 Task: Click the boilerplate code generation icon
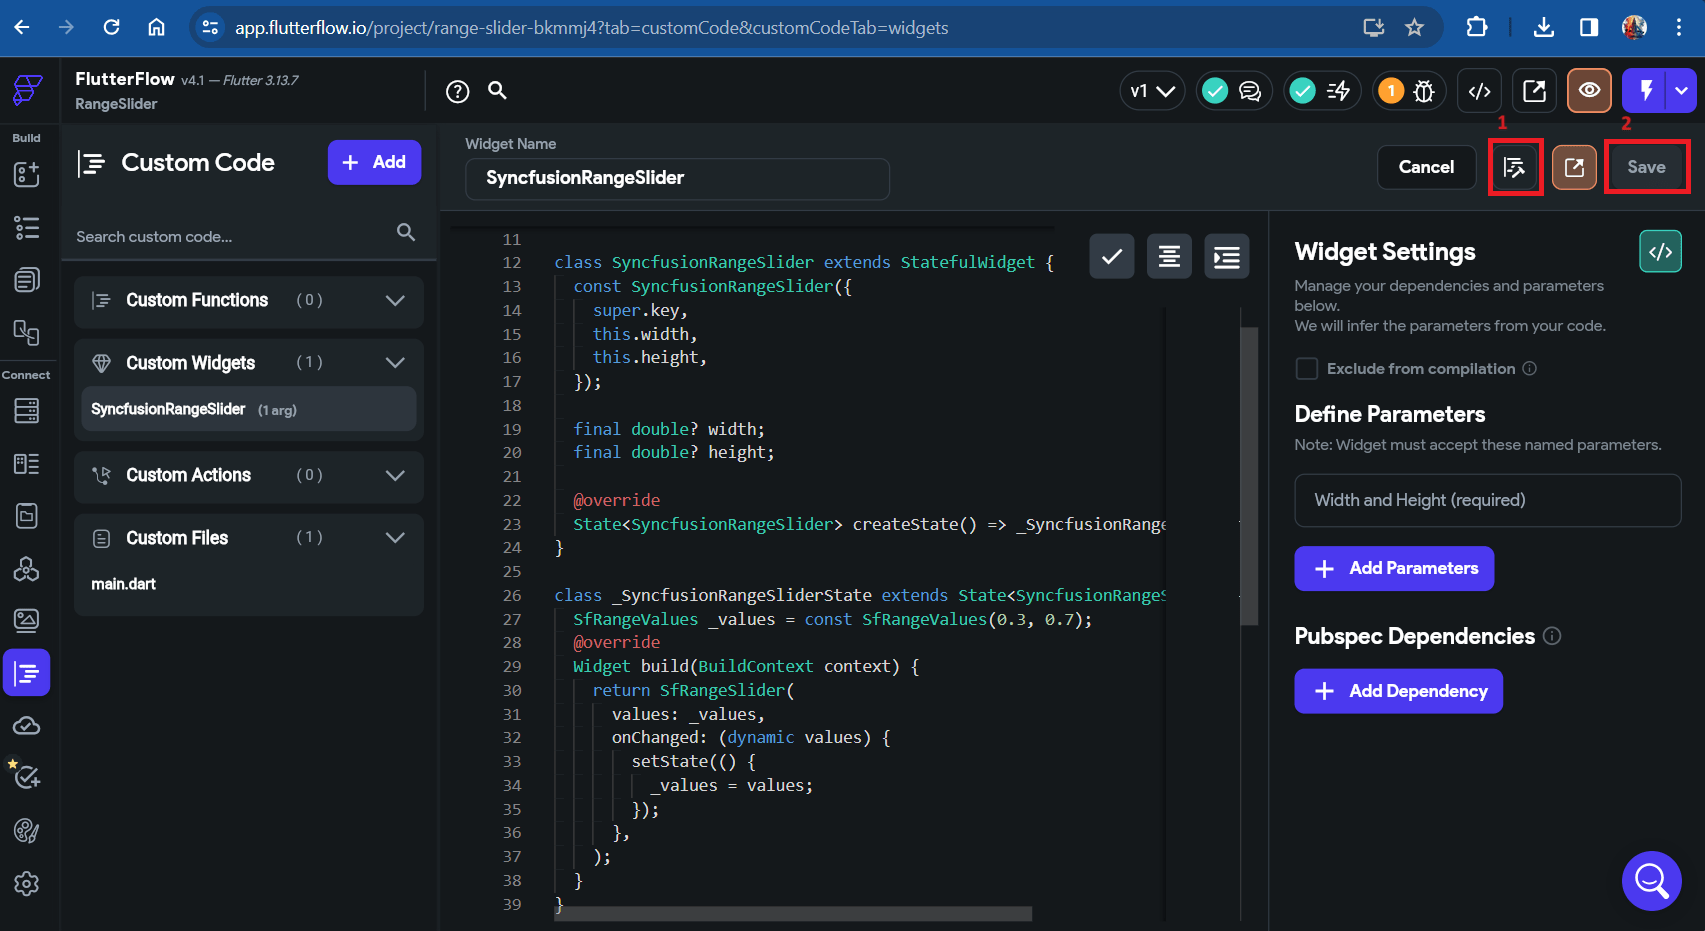click(1515, 167)
